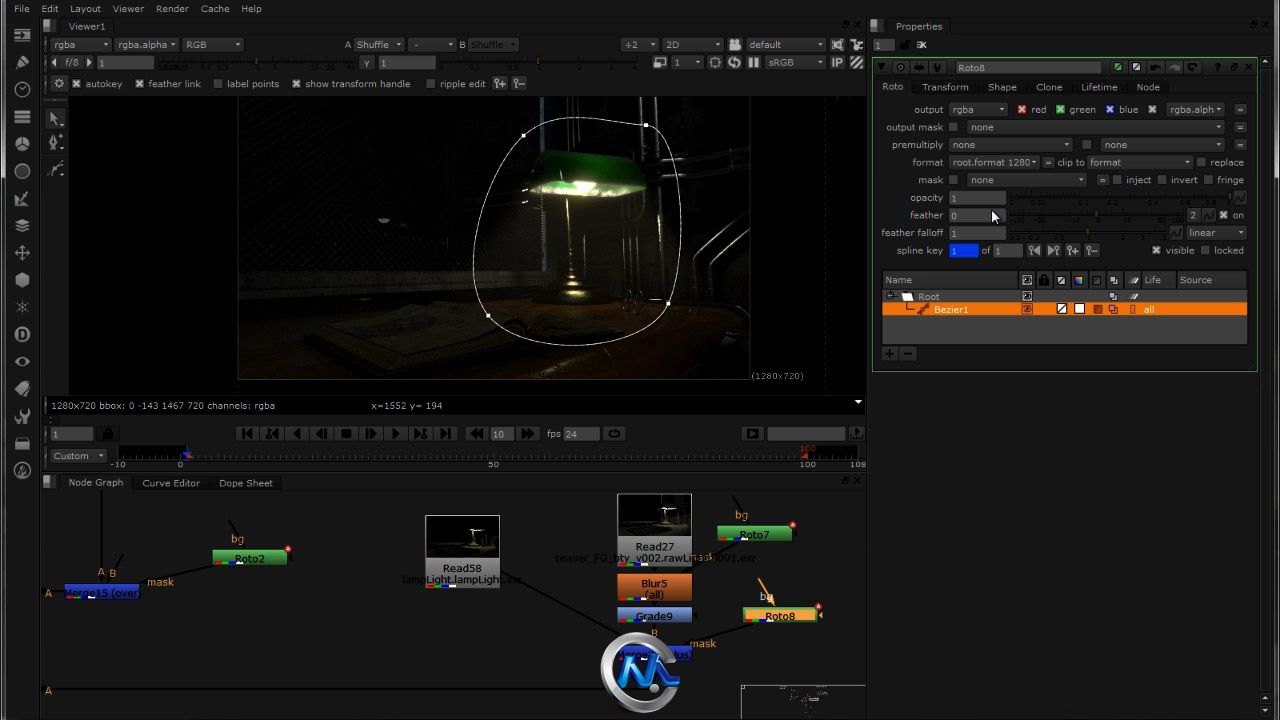Collapse the Root tree item
This screenshot has height=720, width=1280.
pos(890,297)
